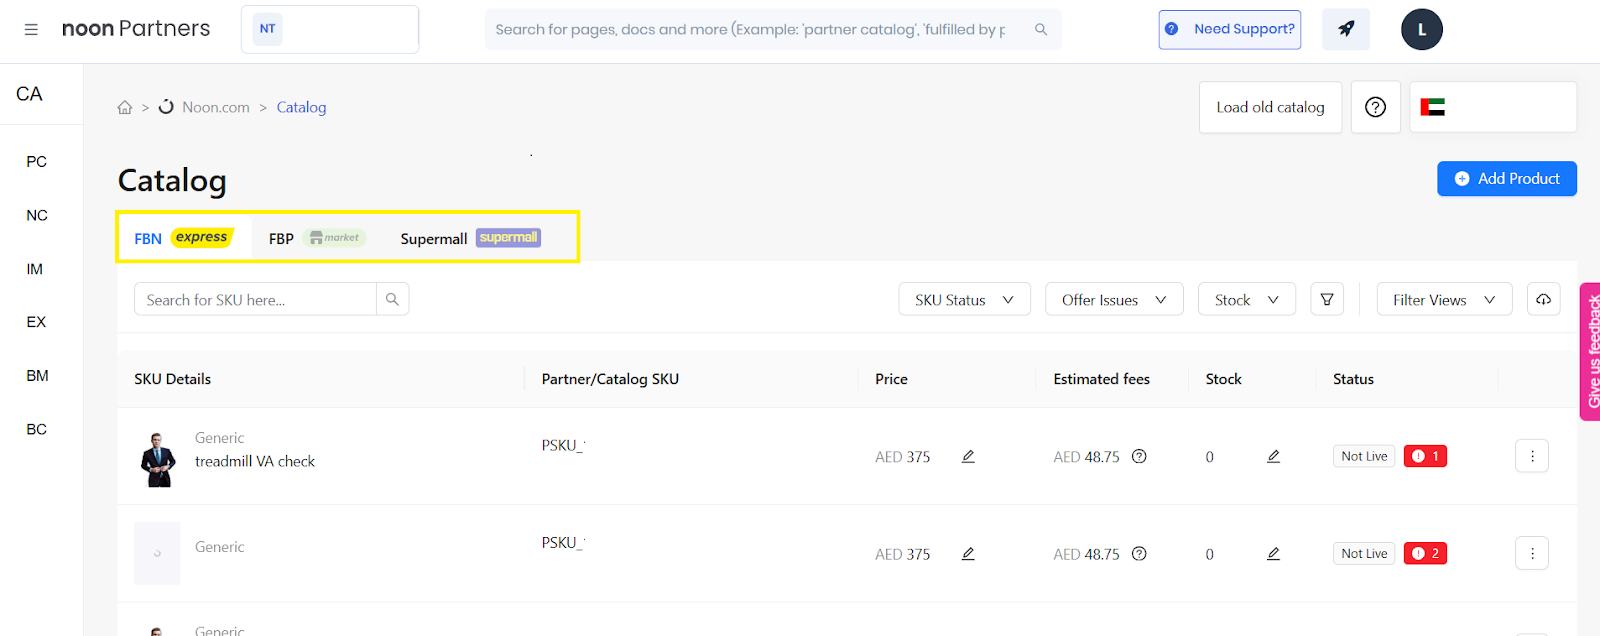Click treadmill VA check product name
The width and height of the screenshot is (1600, 636).
click(255, 461)
